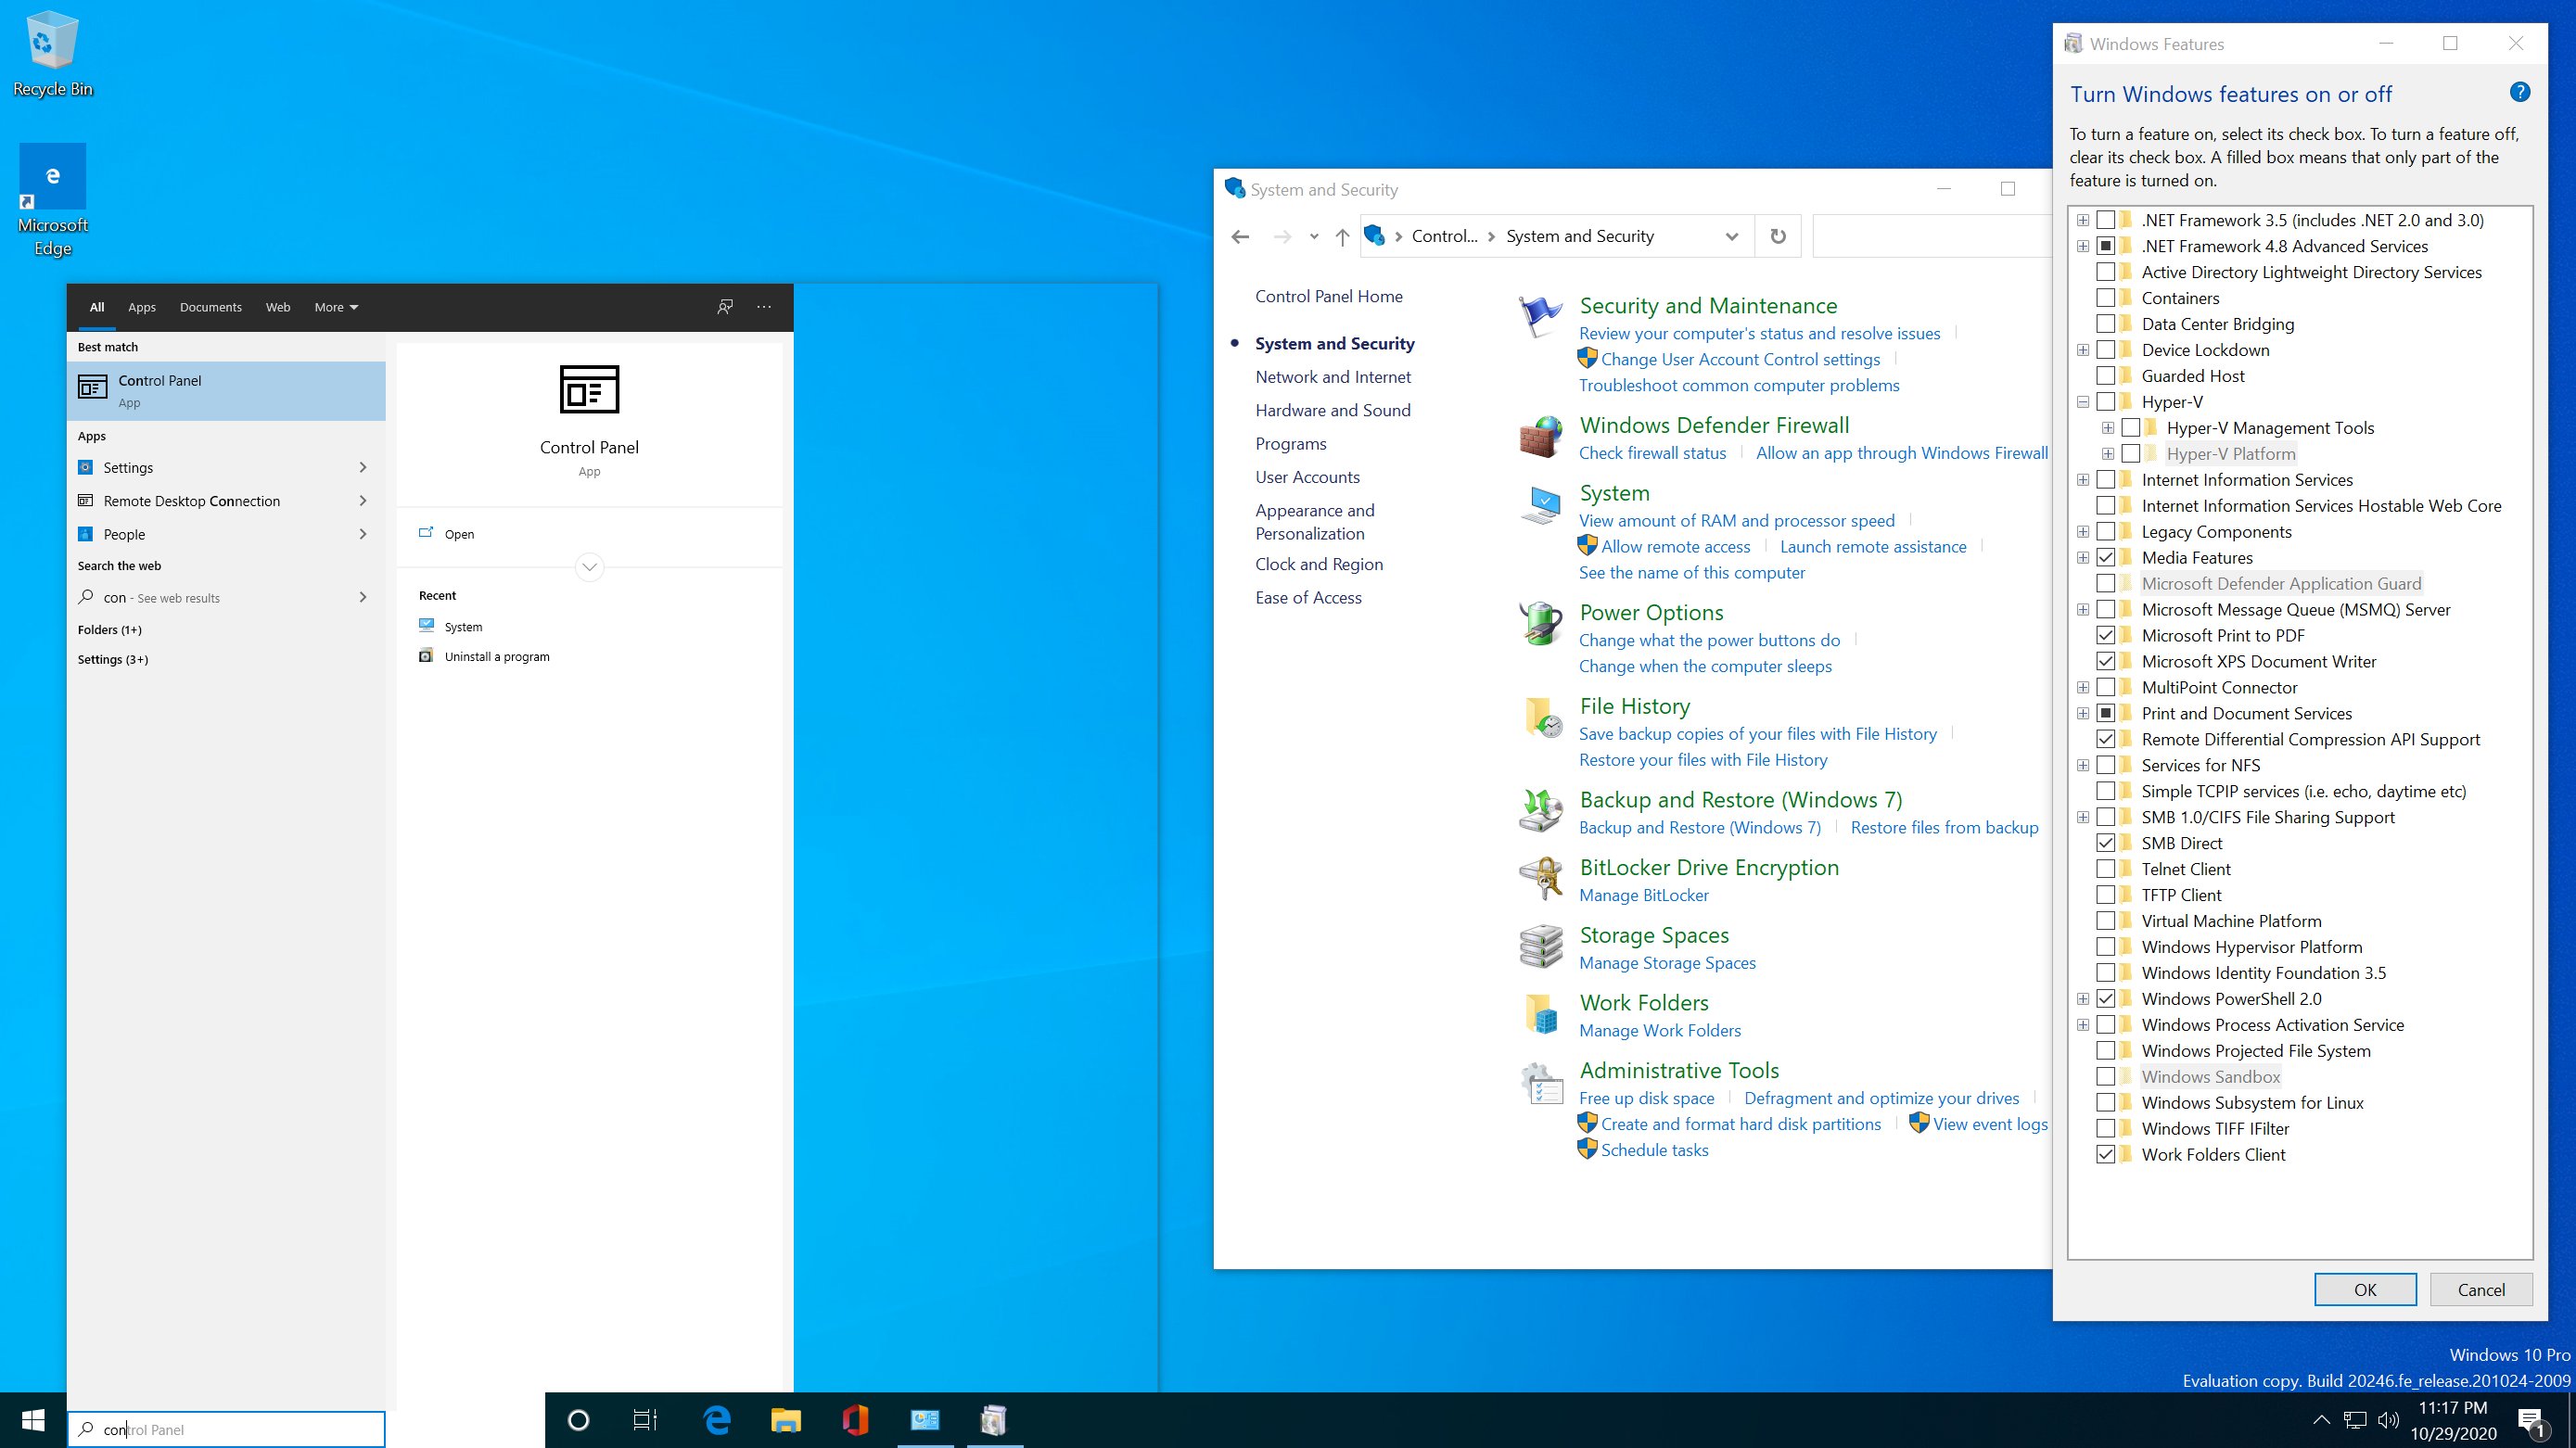Cancel the Windows Features dialog
This screenshot has height=1448, width=2576.
coord(2481,1289)
